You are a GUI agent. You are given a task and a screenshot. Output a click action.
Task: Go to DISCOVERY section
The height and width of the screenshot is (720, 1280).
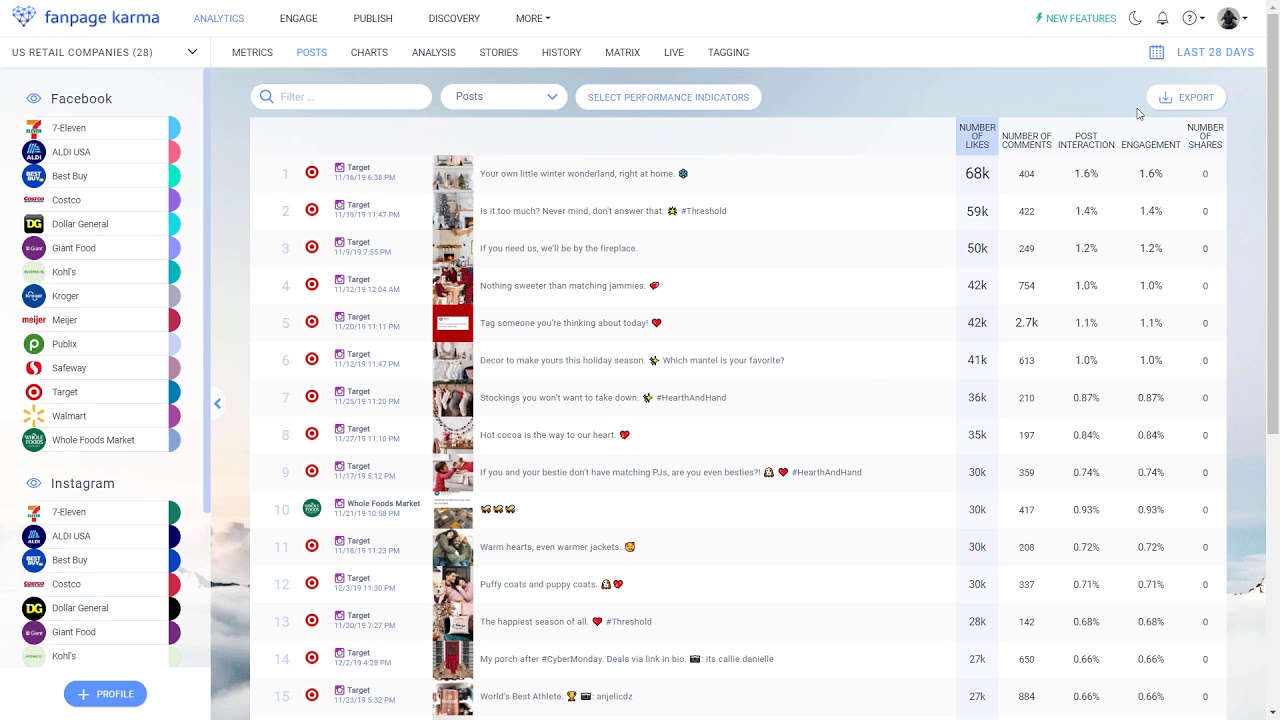[454, 18]
